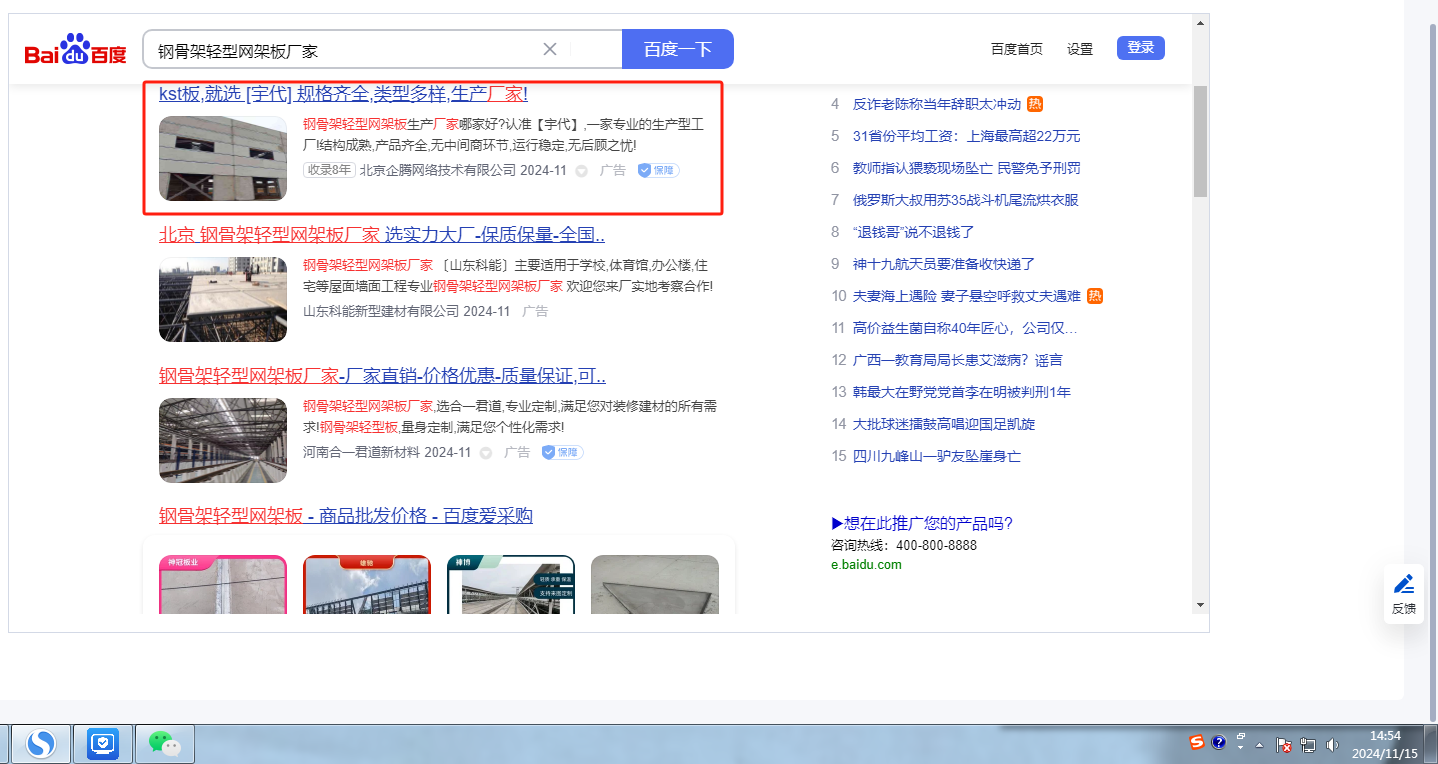Show hidden tray icons with the up arrow
Viewport: 1438px width, 764px height.
coord(1260,745)
